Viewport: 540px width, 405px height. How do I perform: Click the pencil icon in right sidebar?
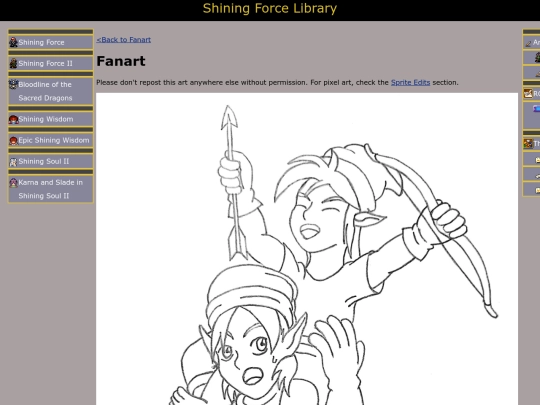click(528, 43)
